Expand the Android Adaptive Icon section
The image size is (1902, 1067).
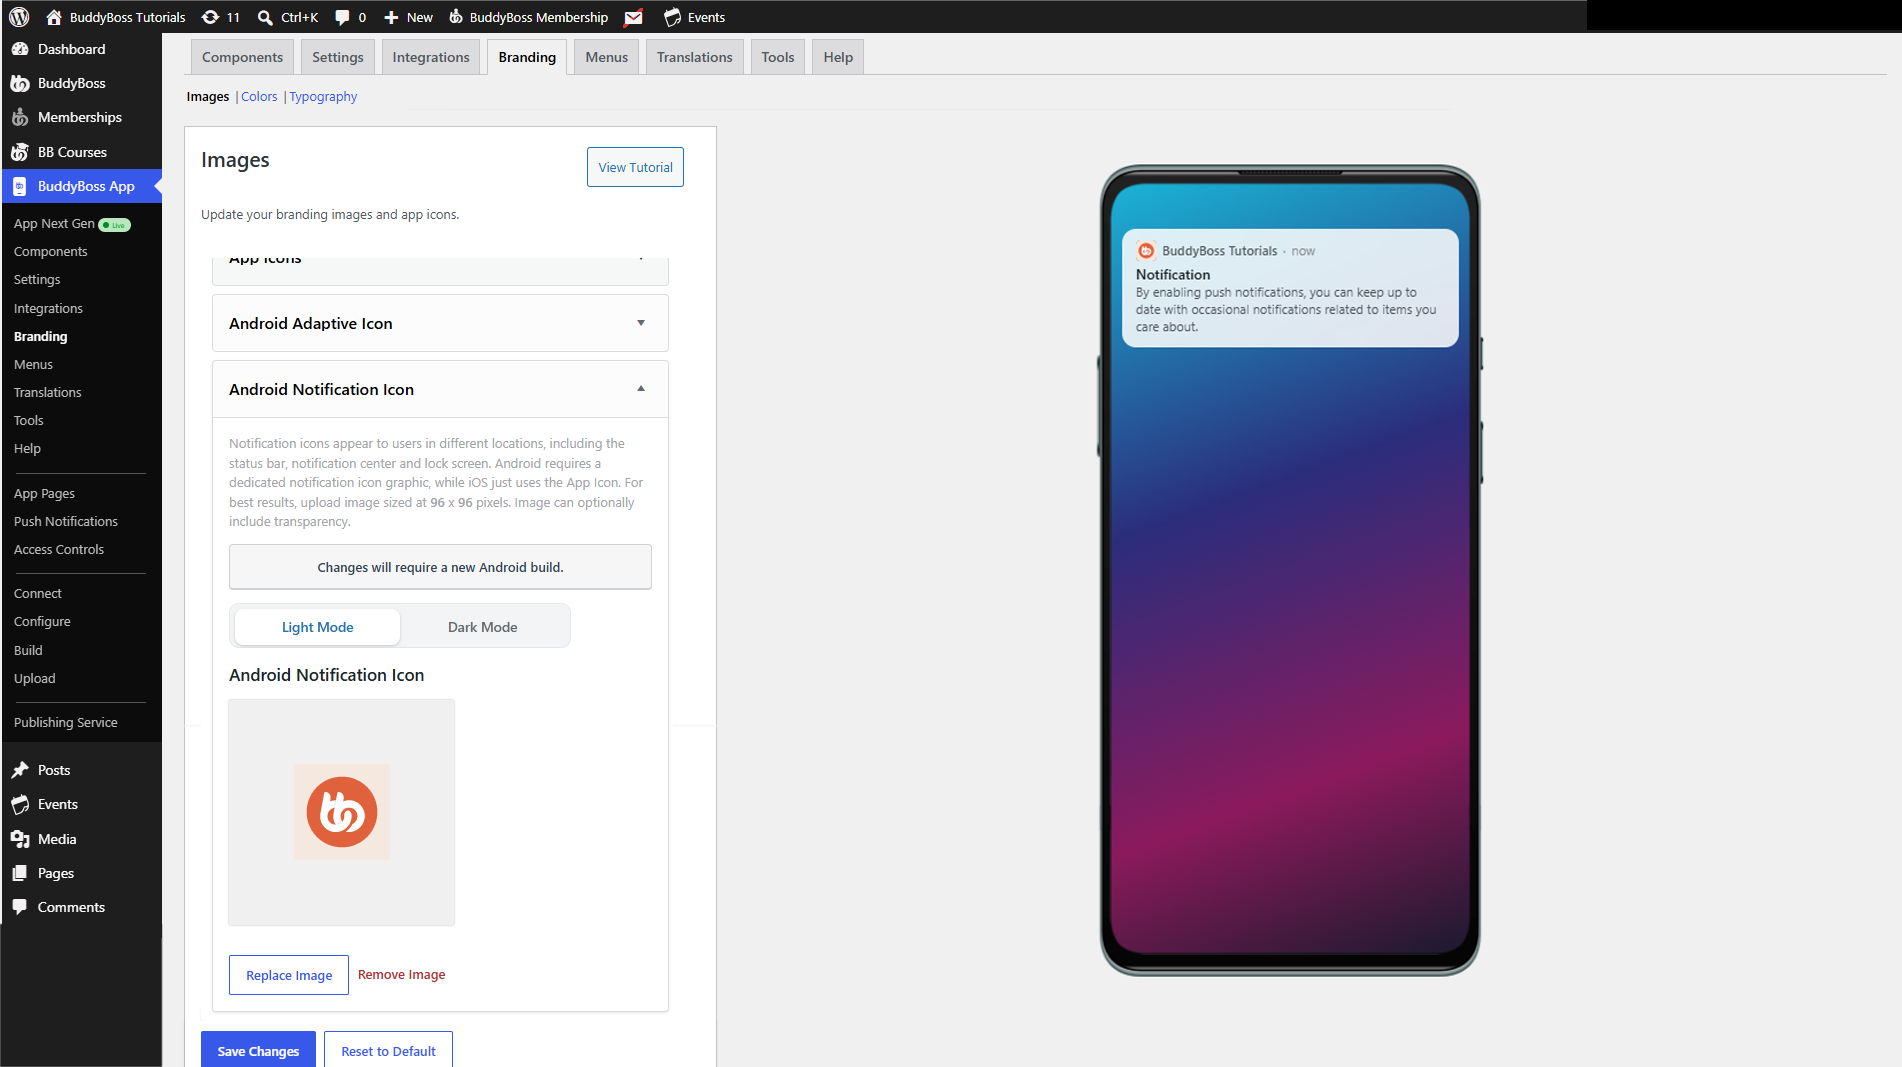pyautogui.click(x=441, y=323)
